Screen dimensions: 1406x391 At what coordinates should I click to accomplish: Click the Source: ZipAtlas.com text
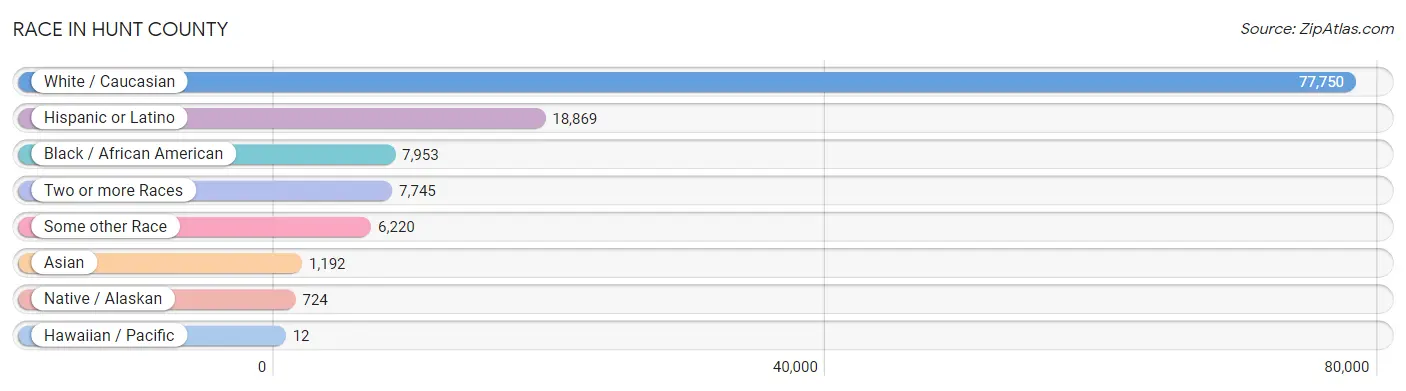pos(1317,29)
